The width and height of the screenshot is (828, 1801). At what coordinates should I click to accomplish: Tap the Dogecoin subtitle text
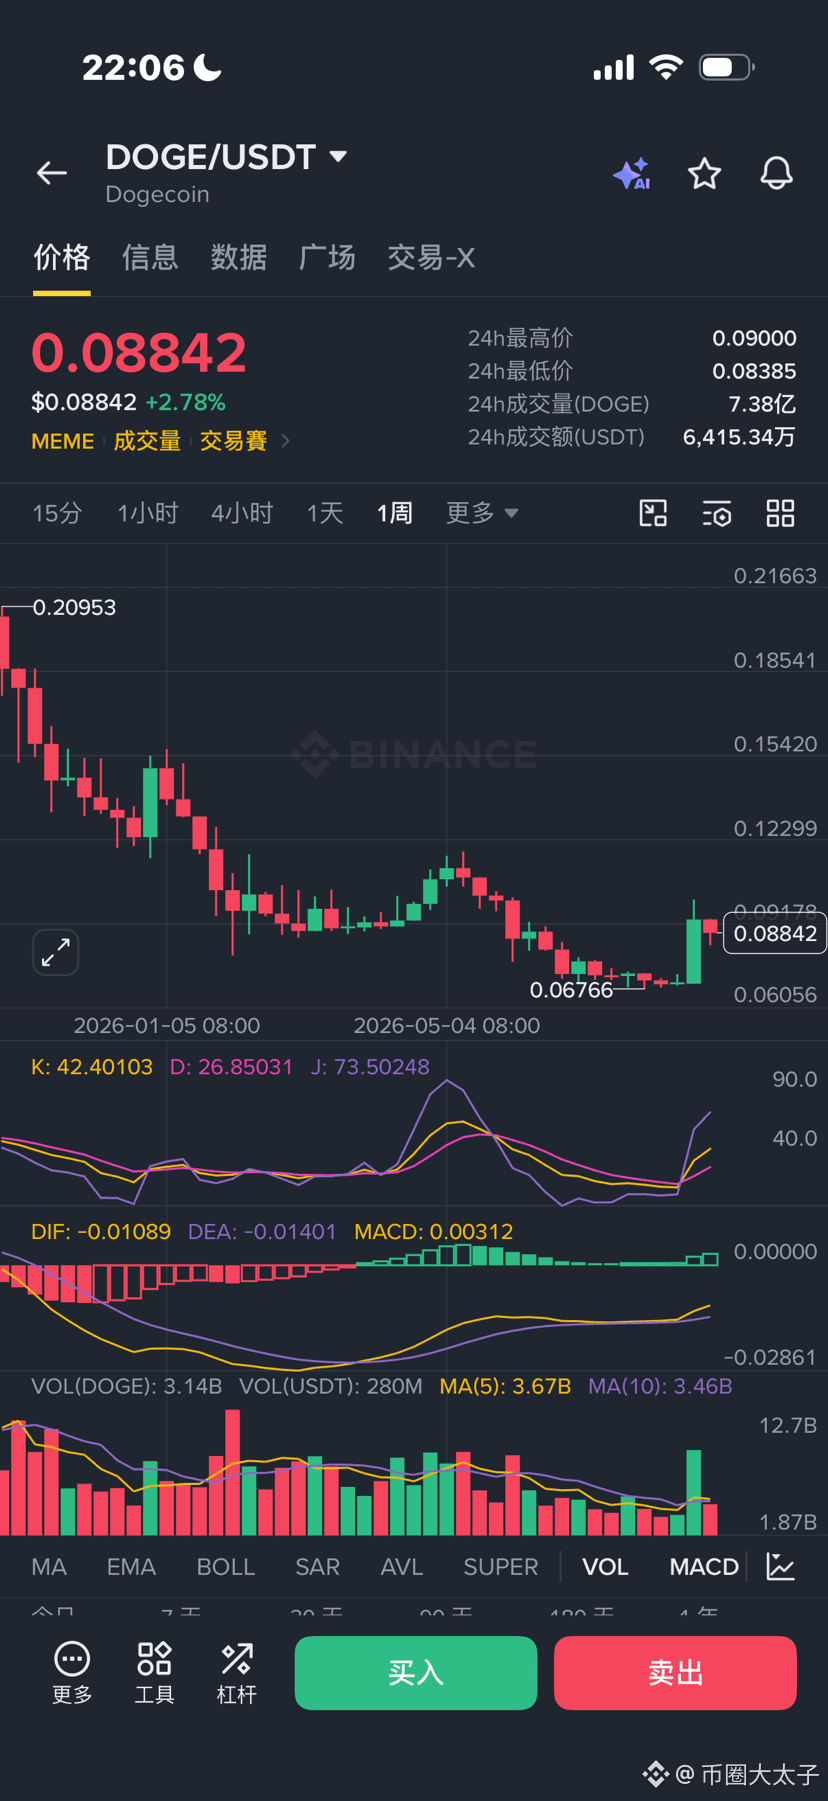pyautogui.click(x=158, y=195)
